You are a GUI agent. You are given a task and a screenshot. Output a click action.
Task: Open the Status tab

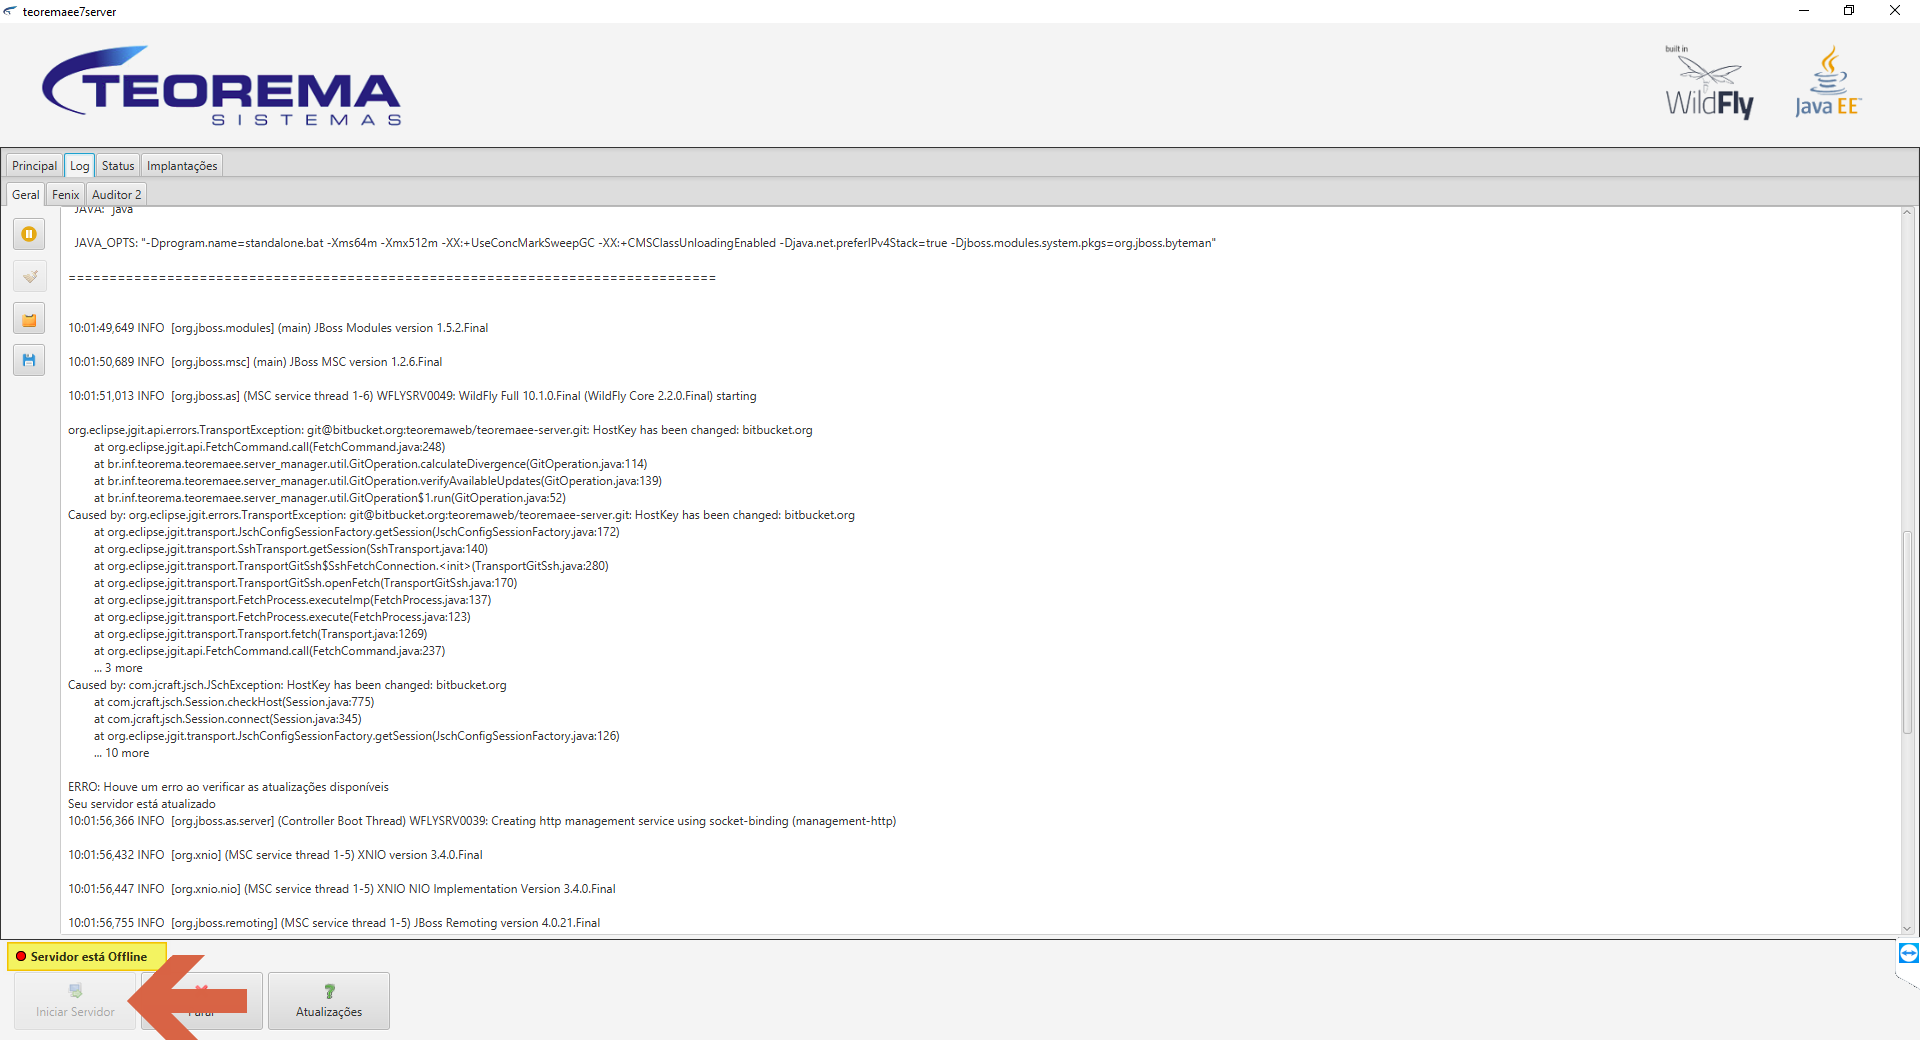coord(118,166)
